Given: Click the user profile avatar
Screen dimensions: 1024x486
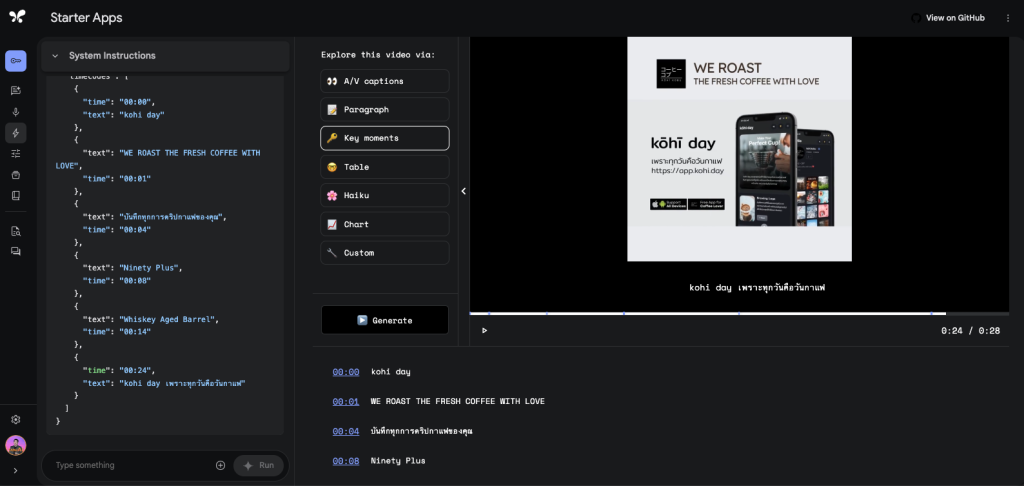Looking at the screenshot, I should (16, 446).
